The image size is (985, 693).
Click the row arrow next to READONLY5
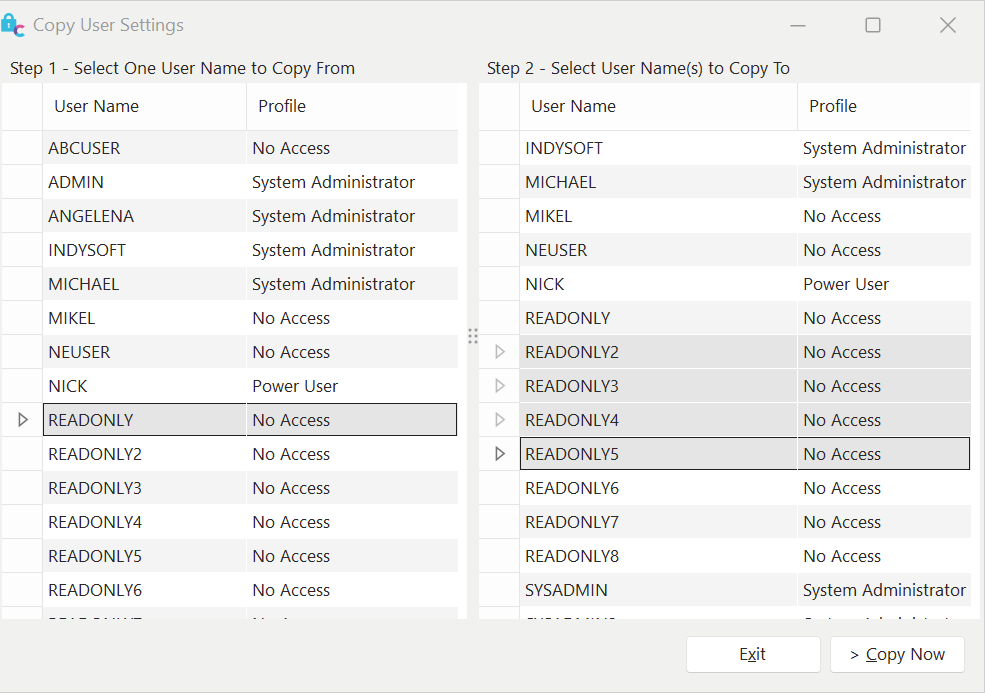coord(500,454)
